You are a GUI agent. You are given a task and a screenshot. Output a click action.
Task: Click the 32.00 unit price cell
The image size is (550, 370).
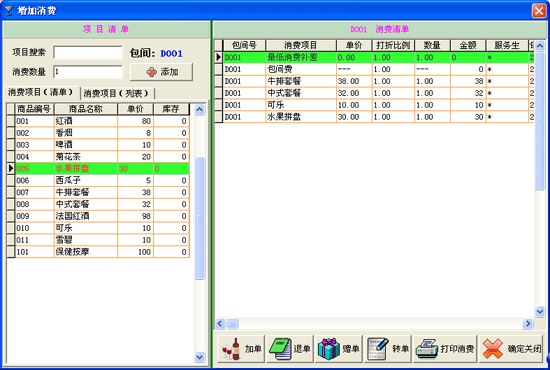[x=354, y=93]
